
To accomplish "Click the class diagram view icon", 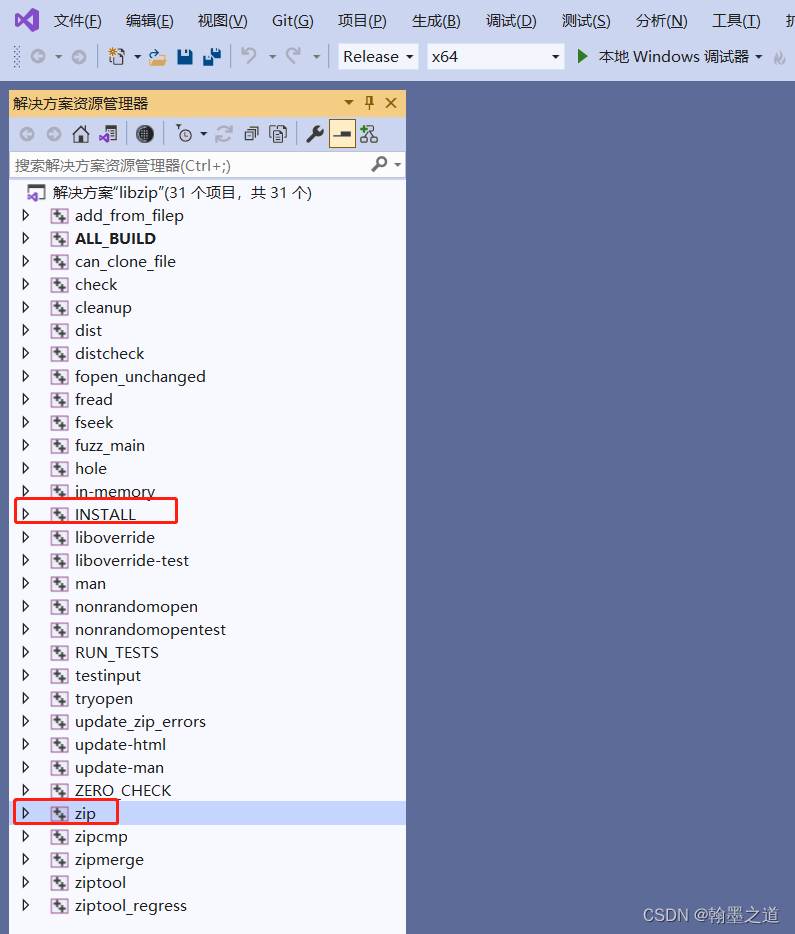I will click(369, 134).
